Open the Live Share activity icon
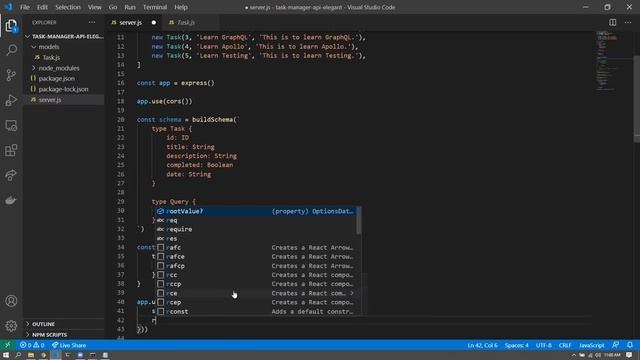This screenshot has width=640, height=360. (11, 175)
